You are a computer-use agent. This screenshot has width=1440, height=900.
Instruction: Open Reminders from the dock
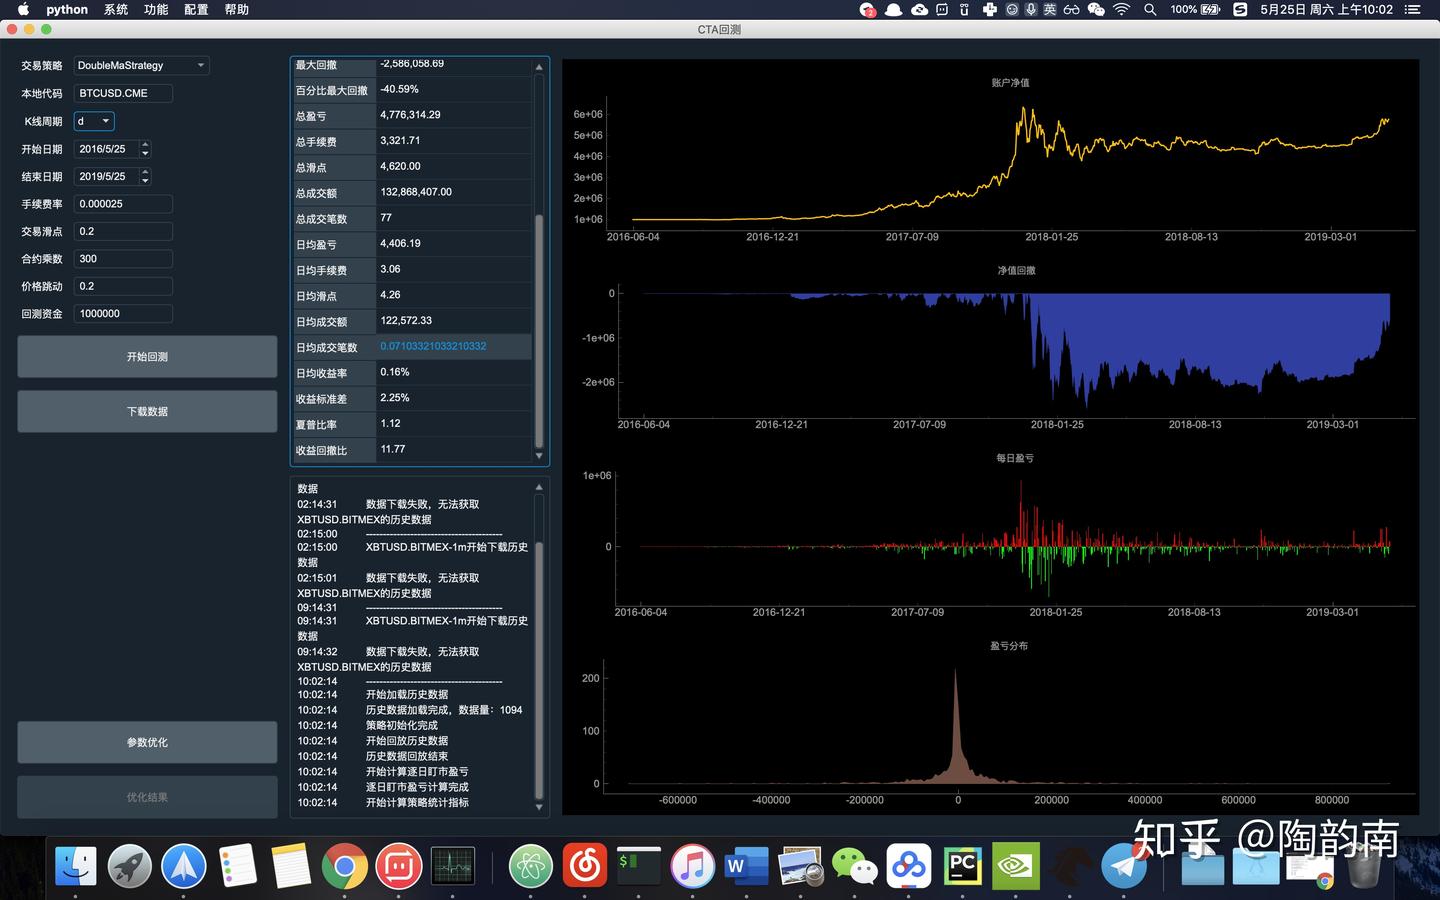coord(238,866)
